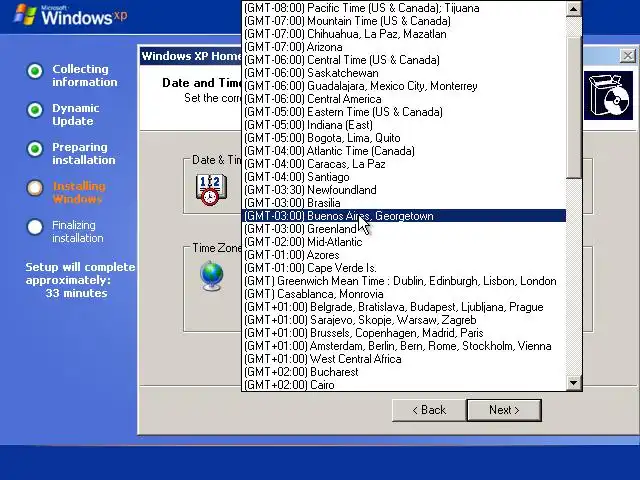Select Bogota, Lima, Quito
Image resolution: width=640 pixels, height=480 pixels.
[x=404, y=138]
